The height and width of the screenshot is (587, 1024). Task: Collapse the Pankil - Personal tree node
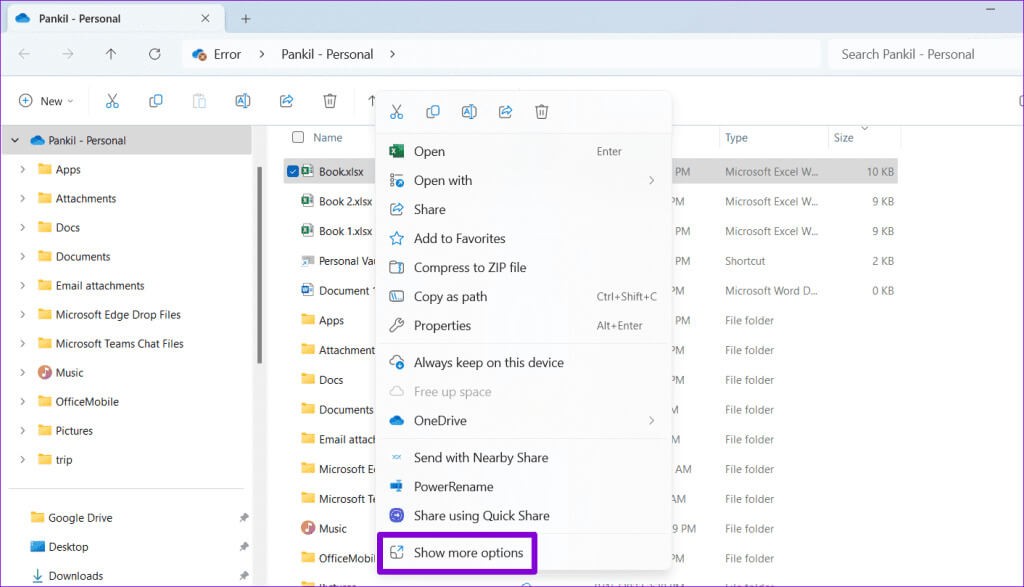[x=15, y=141]
